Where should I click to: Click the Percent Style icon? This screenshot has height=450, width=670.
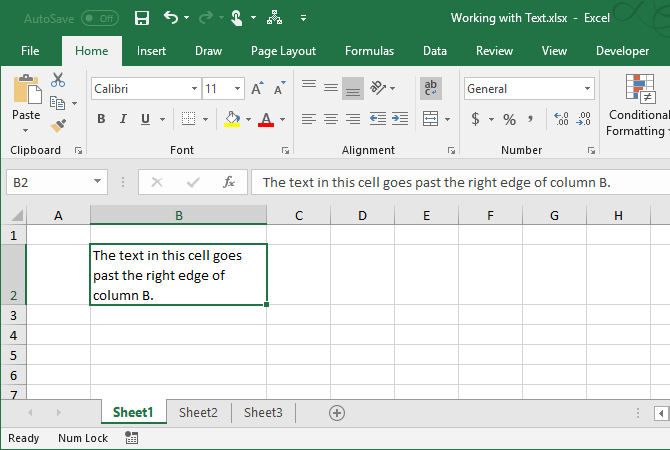click(x=509, y=119)
